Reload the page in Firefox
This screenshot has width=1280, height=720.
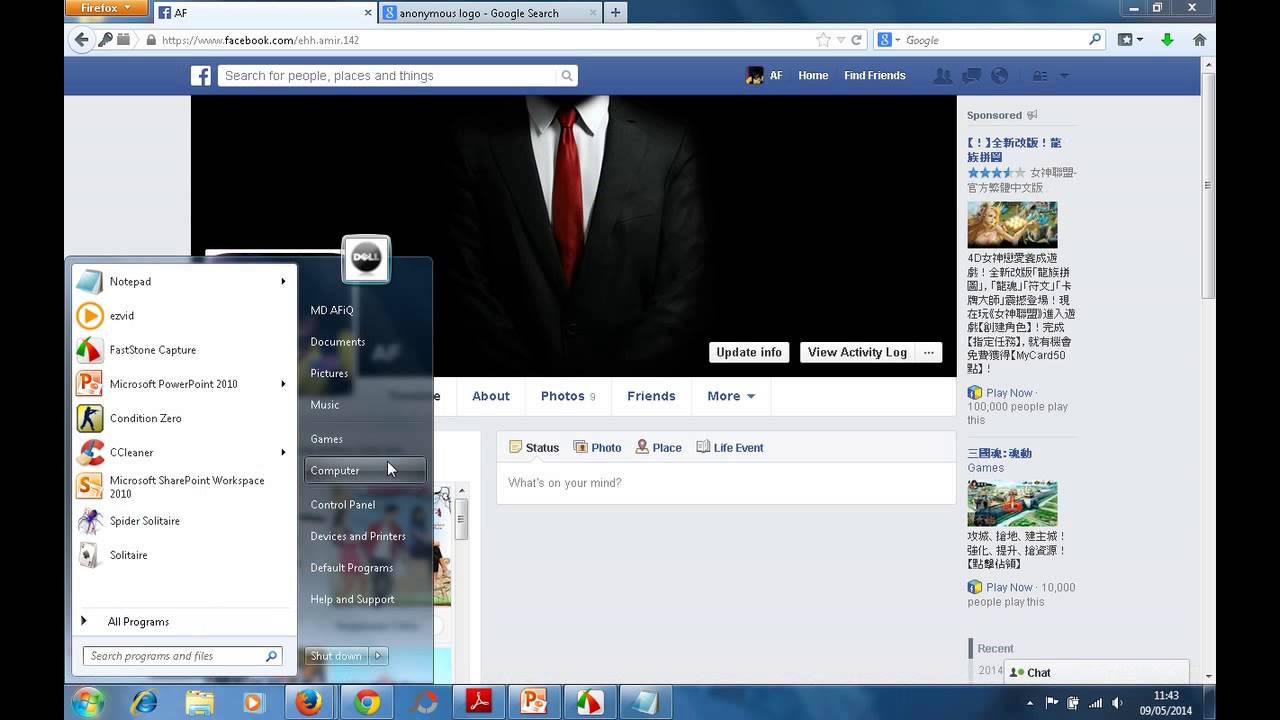point(856,40)
